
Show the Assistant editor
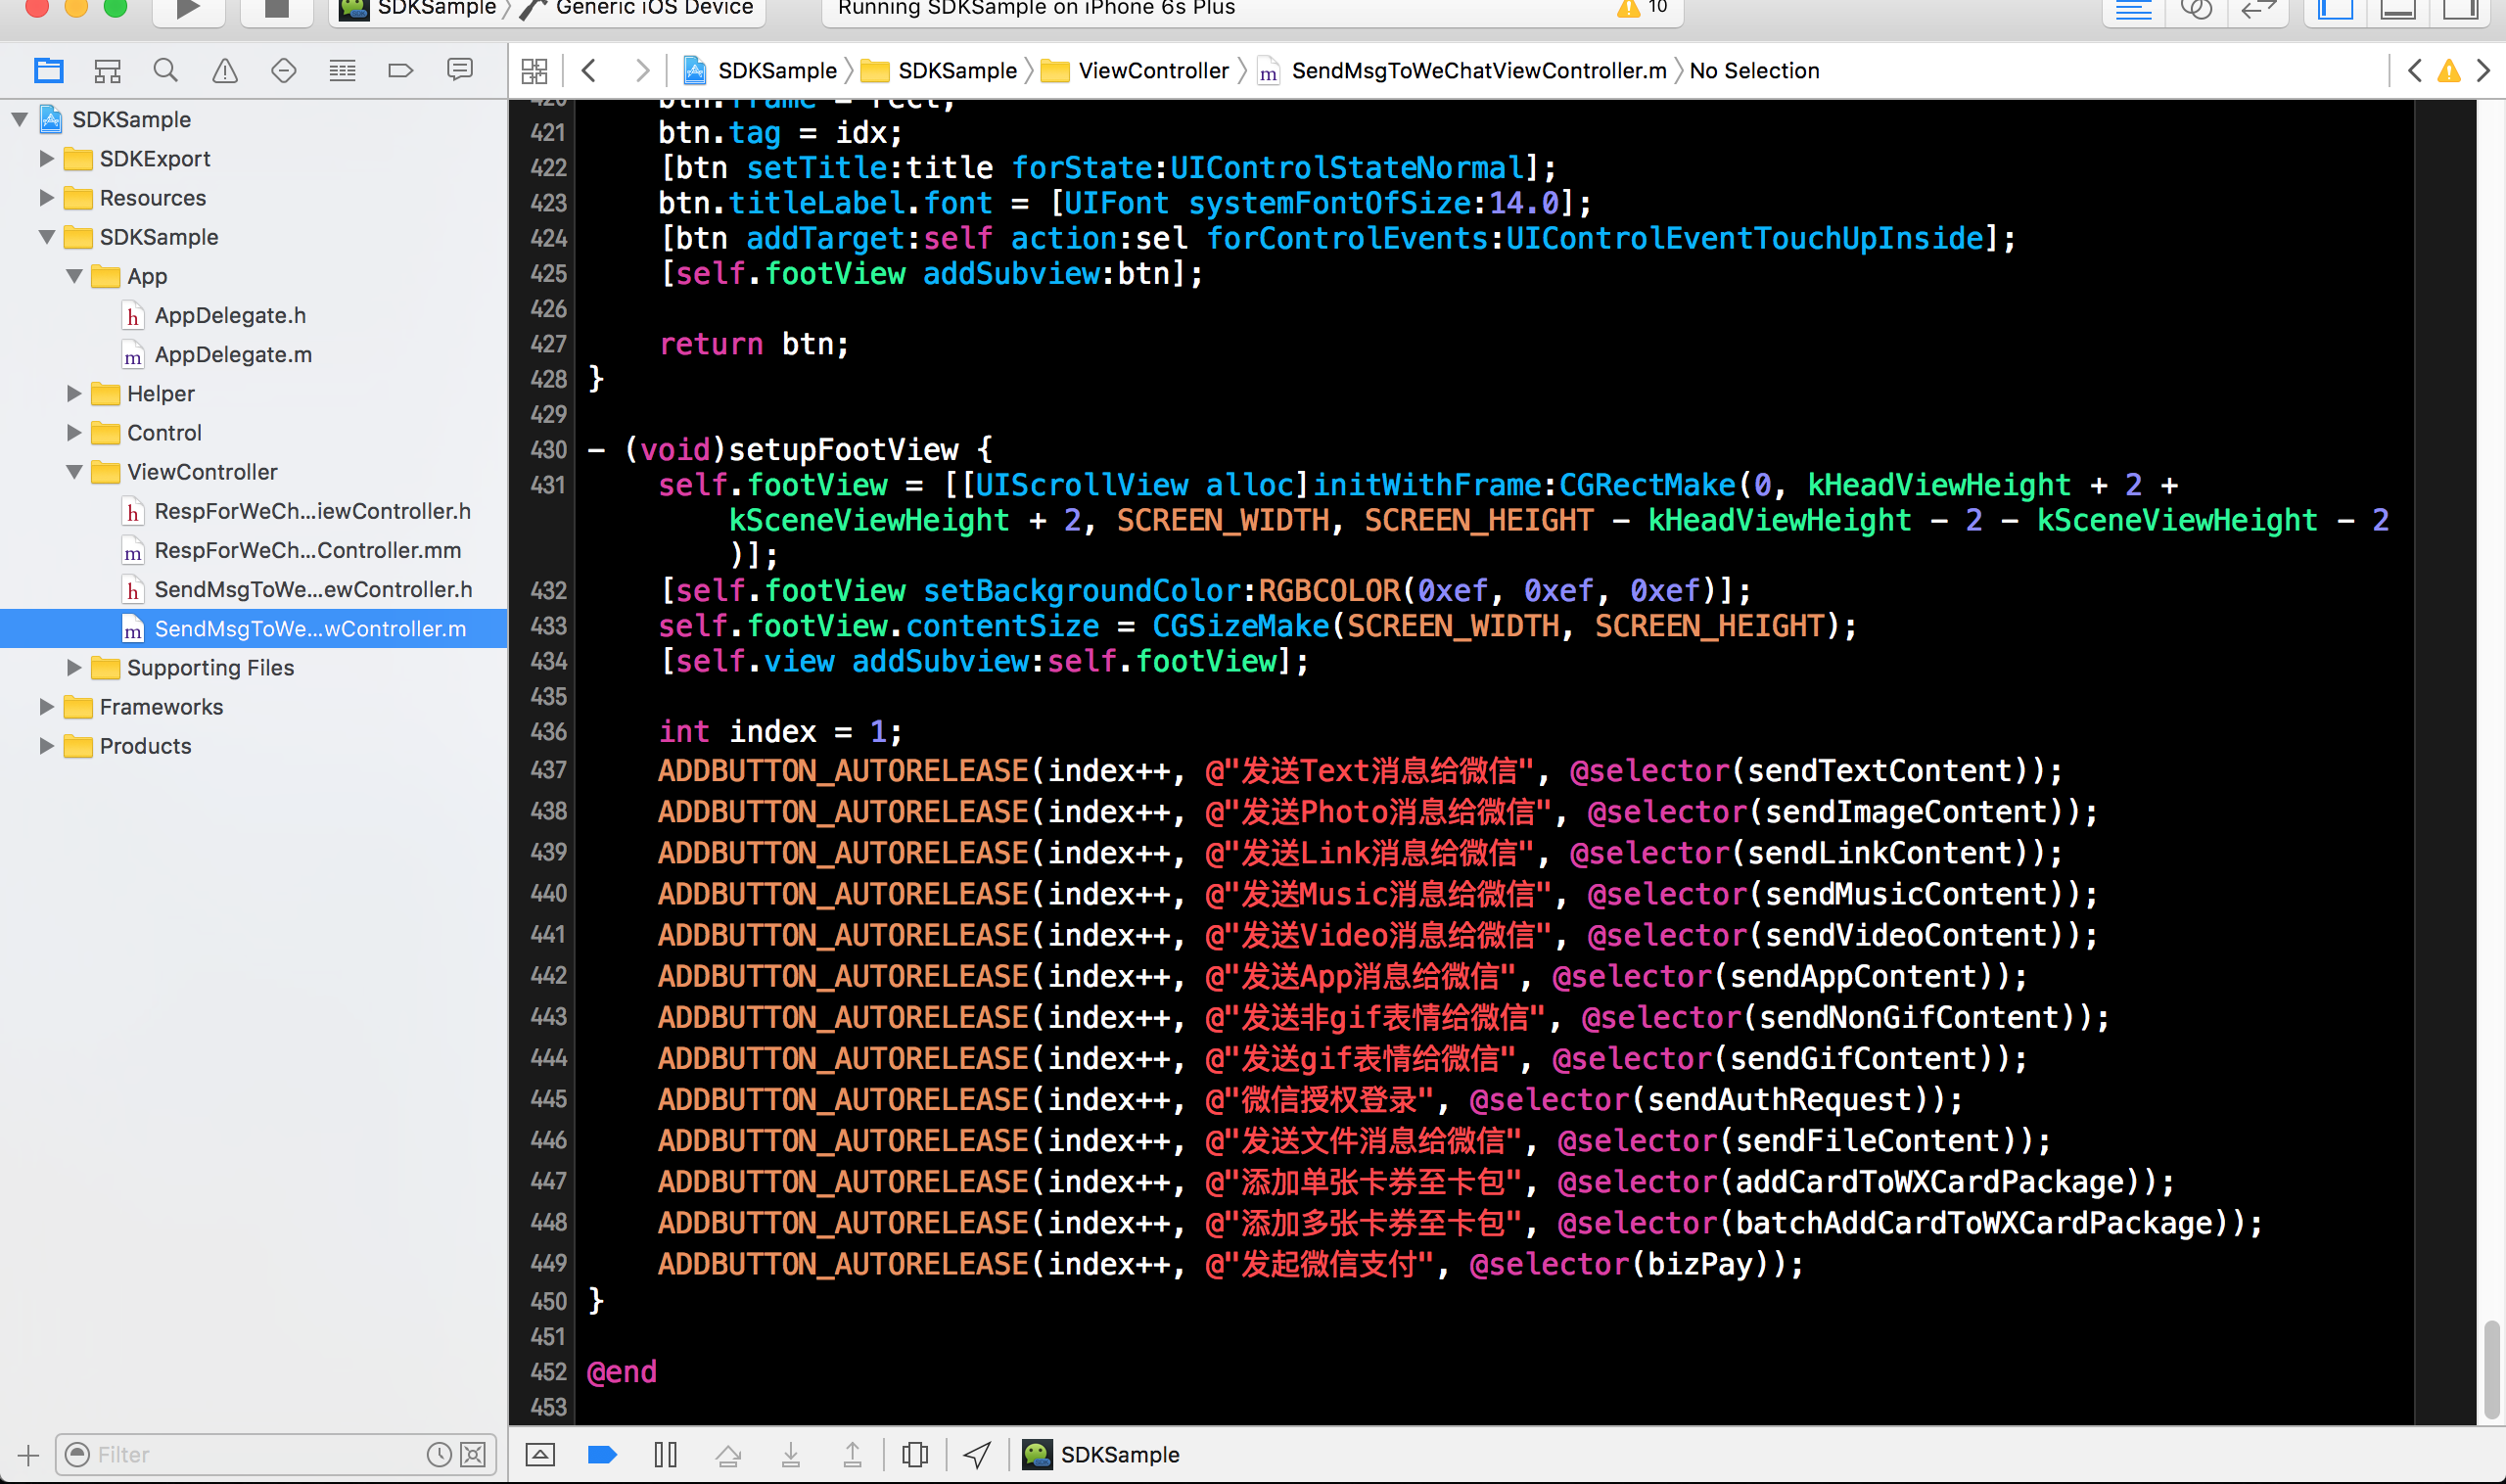[x=2195, y=10]
